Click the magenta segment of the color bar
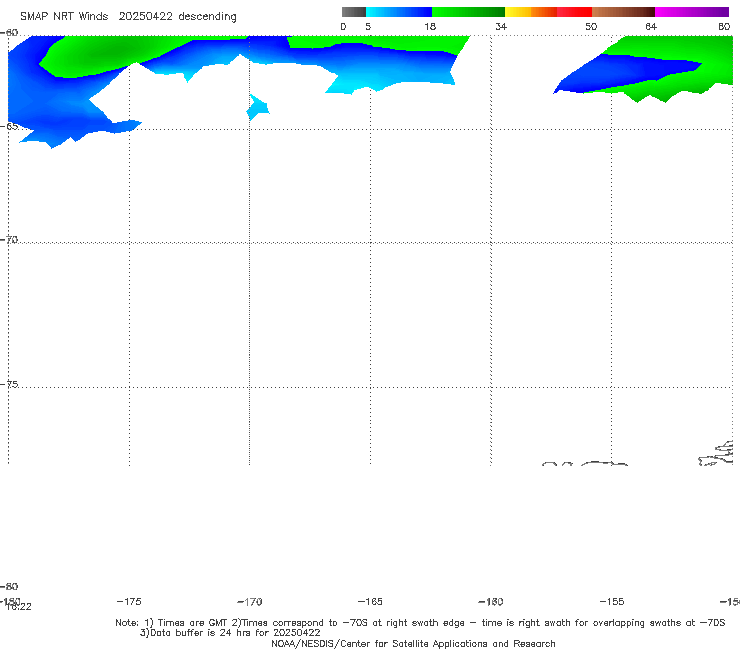The image size is (740, 650). point(692,12)
